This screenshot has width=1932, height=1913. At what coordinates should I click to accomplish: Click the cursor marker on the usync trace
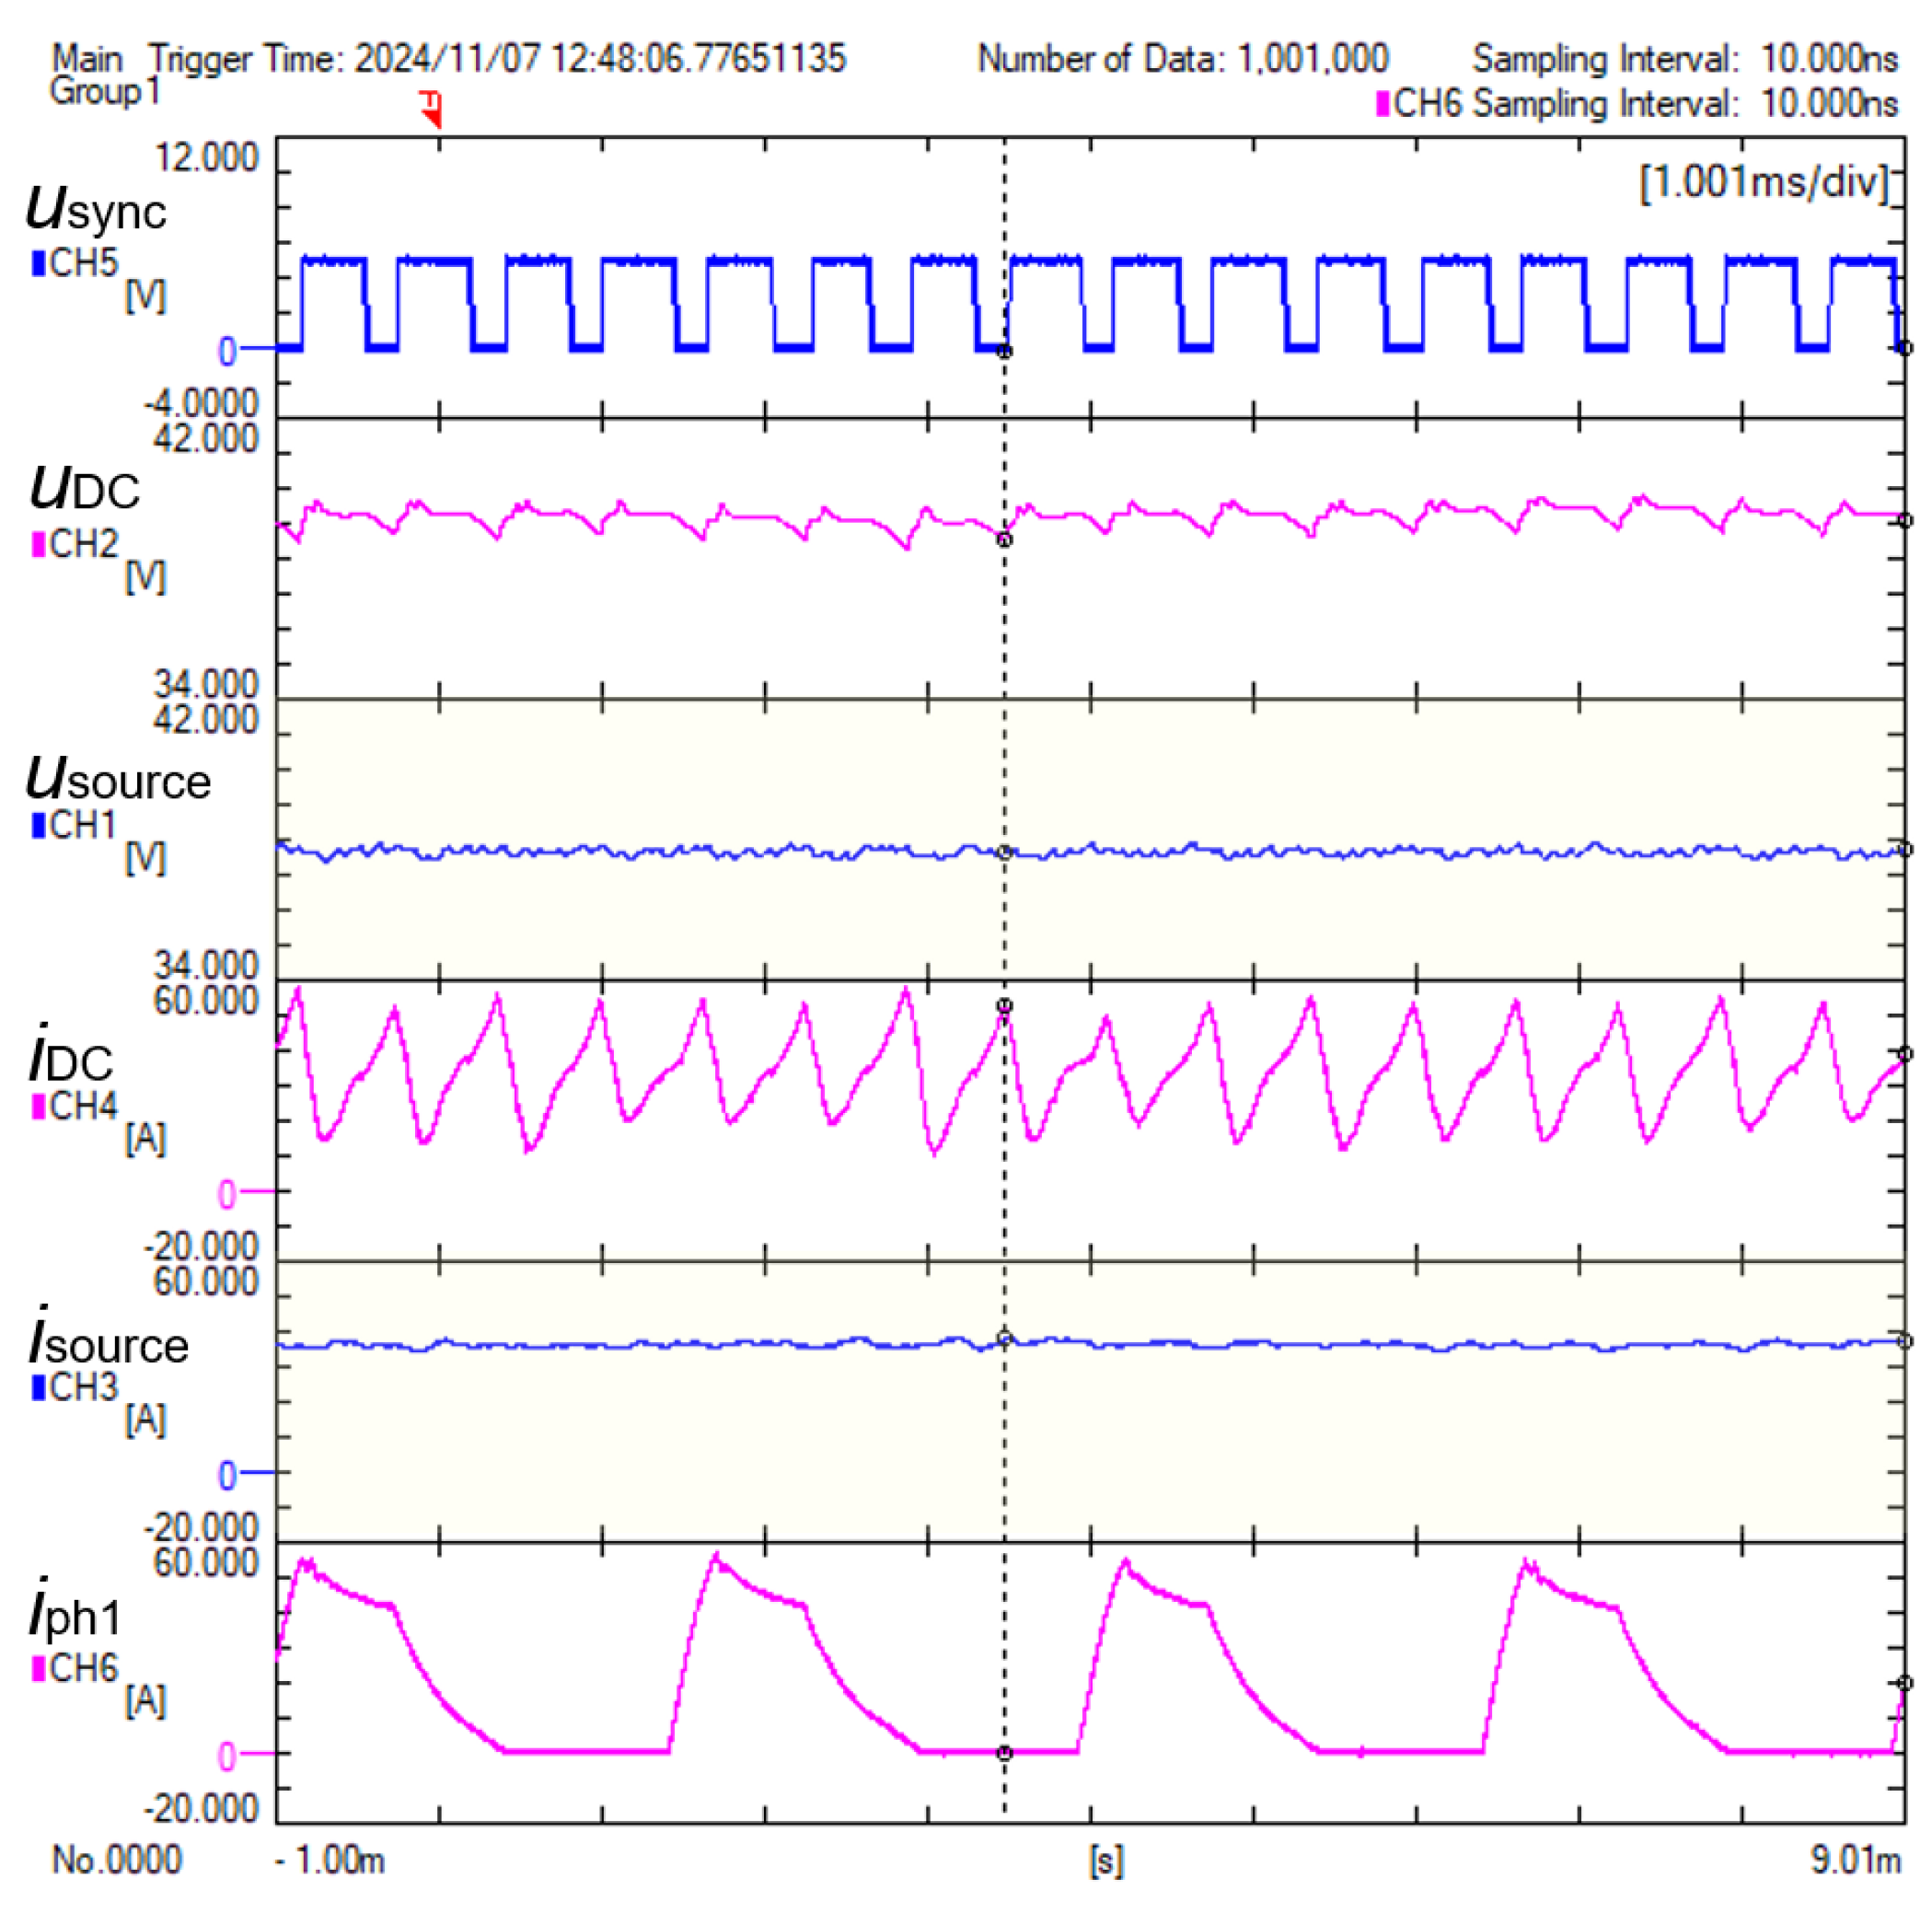coord(1005,351)
